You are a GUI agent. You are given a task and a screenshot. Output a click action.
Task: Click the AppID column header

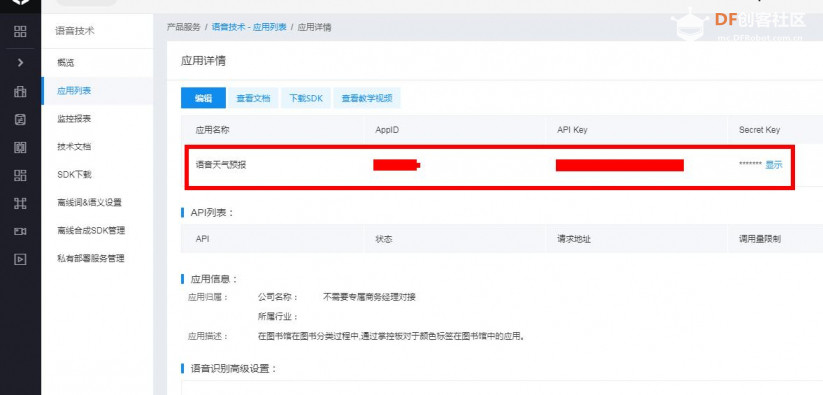coord(387,130)
